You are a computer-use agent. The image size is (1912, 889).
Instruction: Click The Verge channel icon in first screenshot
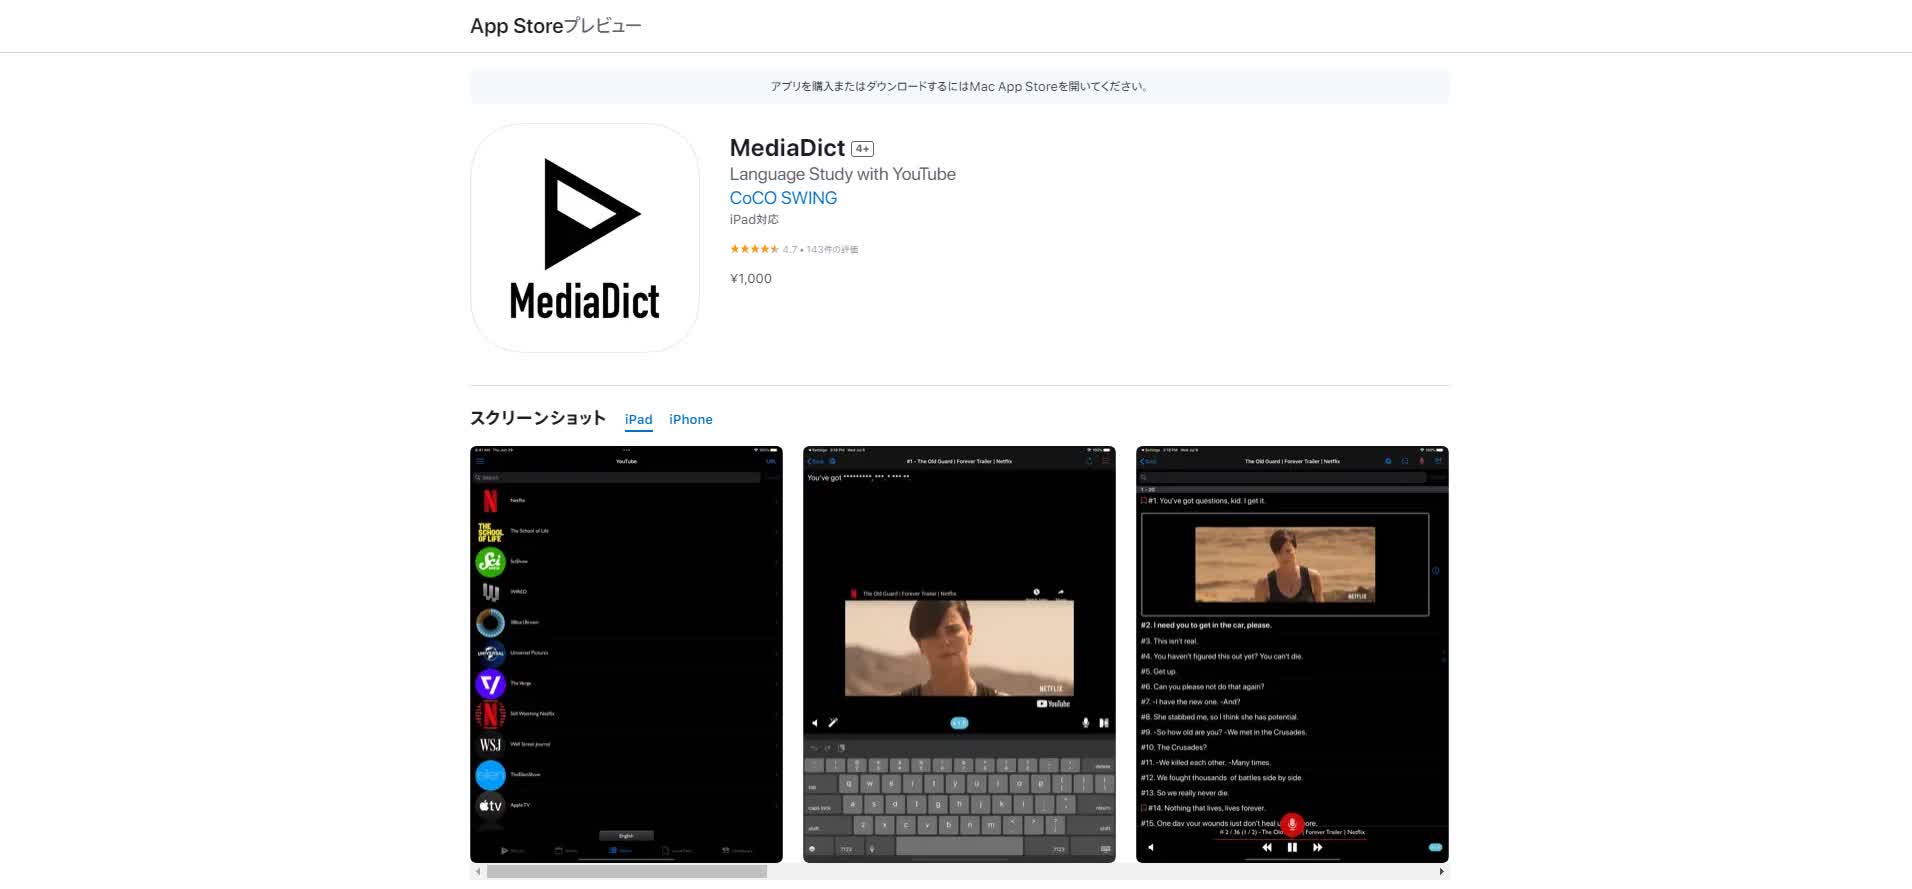[490, 683]
